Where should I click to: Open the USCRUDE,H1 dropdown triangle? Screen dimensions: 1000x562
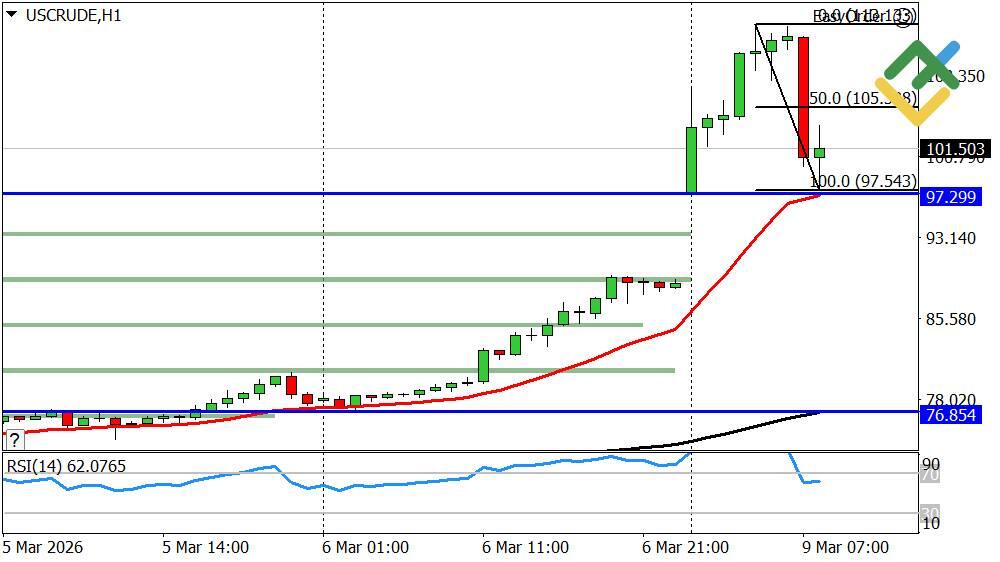10,16
